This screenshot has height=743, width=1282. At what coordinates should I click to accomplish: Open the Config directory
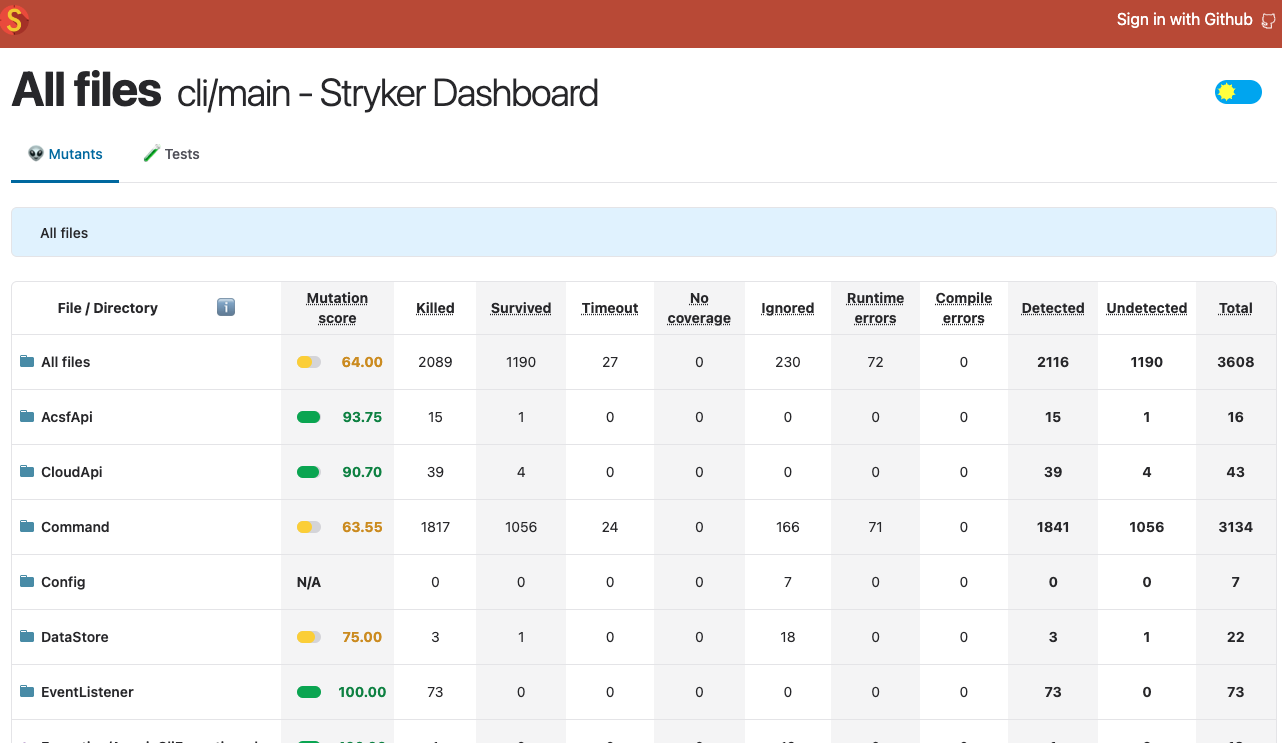[x=63, y=582]
